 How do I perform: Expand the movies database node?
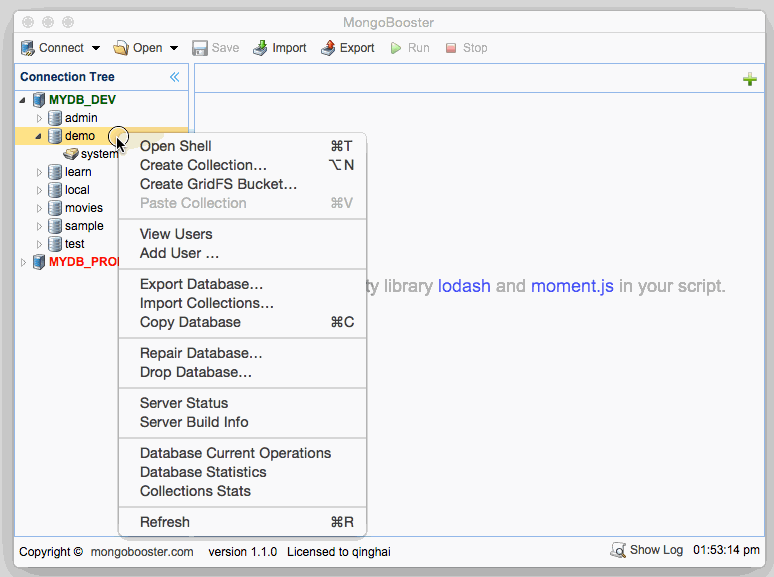pyautogui.click(x=39, y=208)
